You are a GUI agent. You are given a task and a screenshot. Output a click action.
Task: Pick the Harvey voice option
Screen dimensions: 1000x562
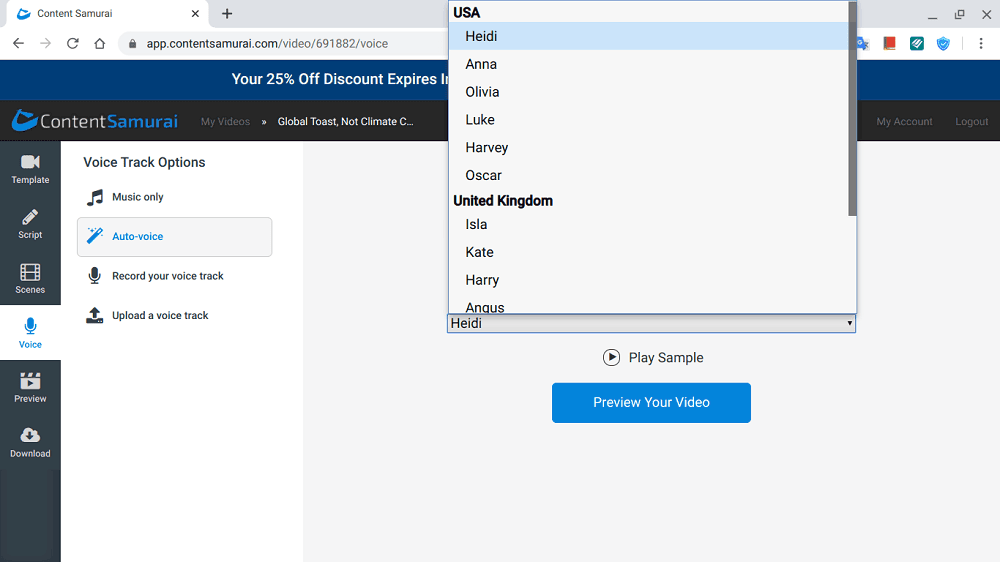coord(487,147)
